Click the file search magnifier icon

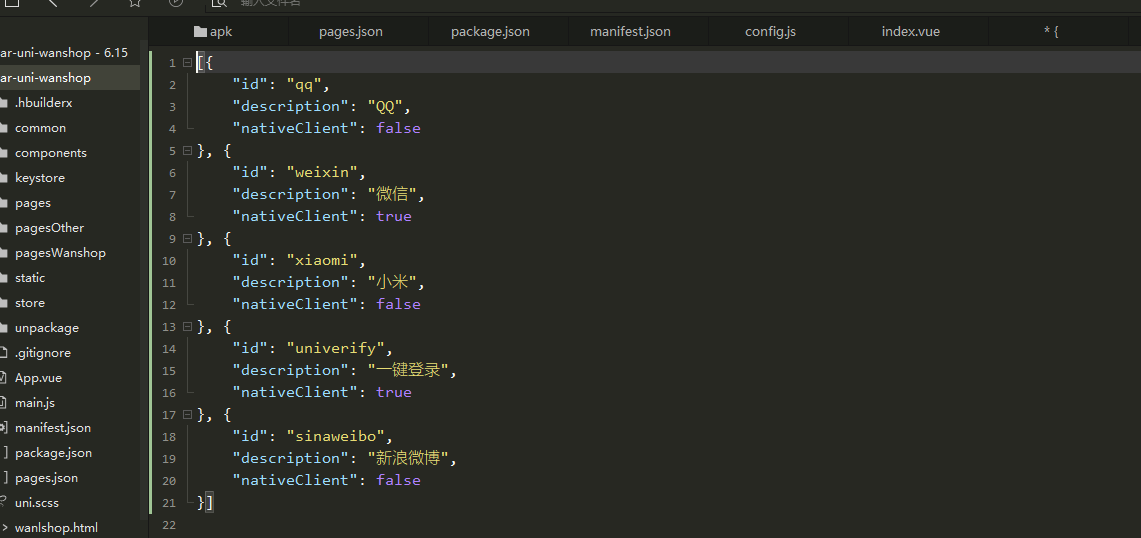coord(219,4)
